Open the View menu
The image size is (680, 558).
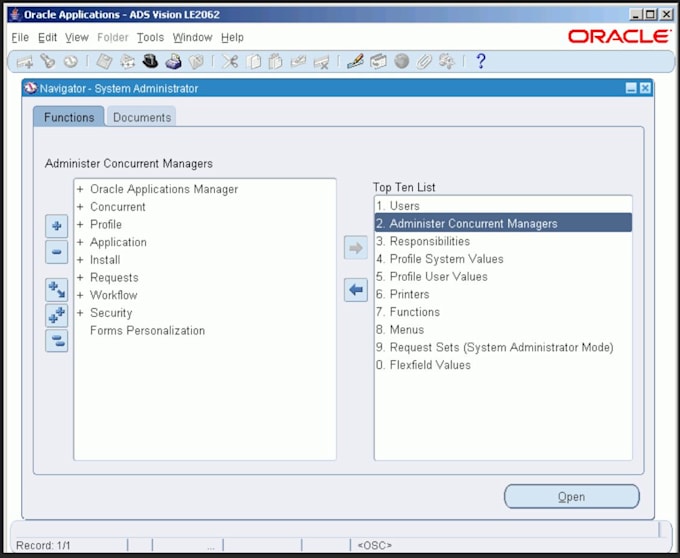(x=77, y=38)
